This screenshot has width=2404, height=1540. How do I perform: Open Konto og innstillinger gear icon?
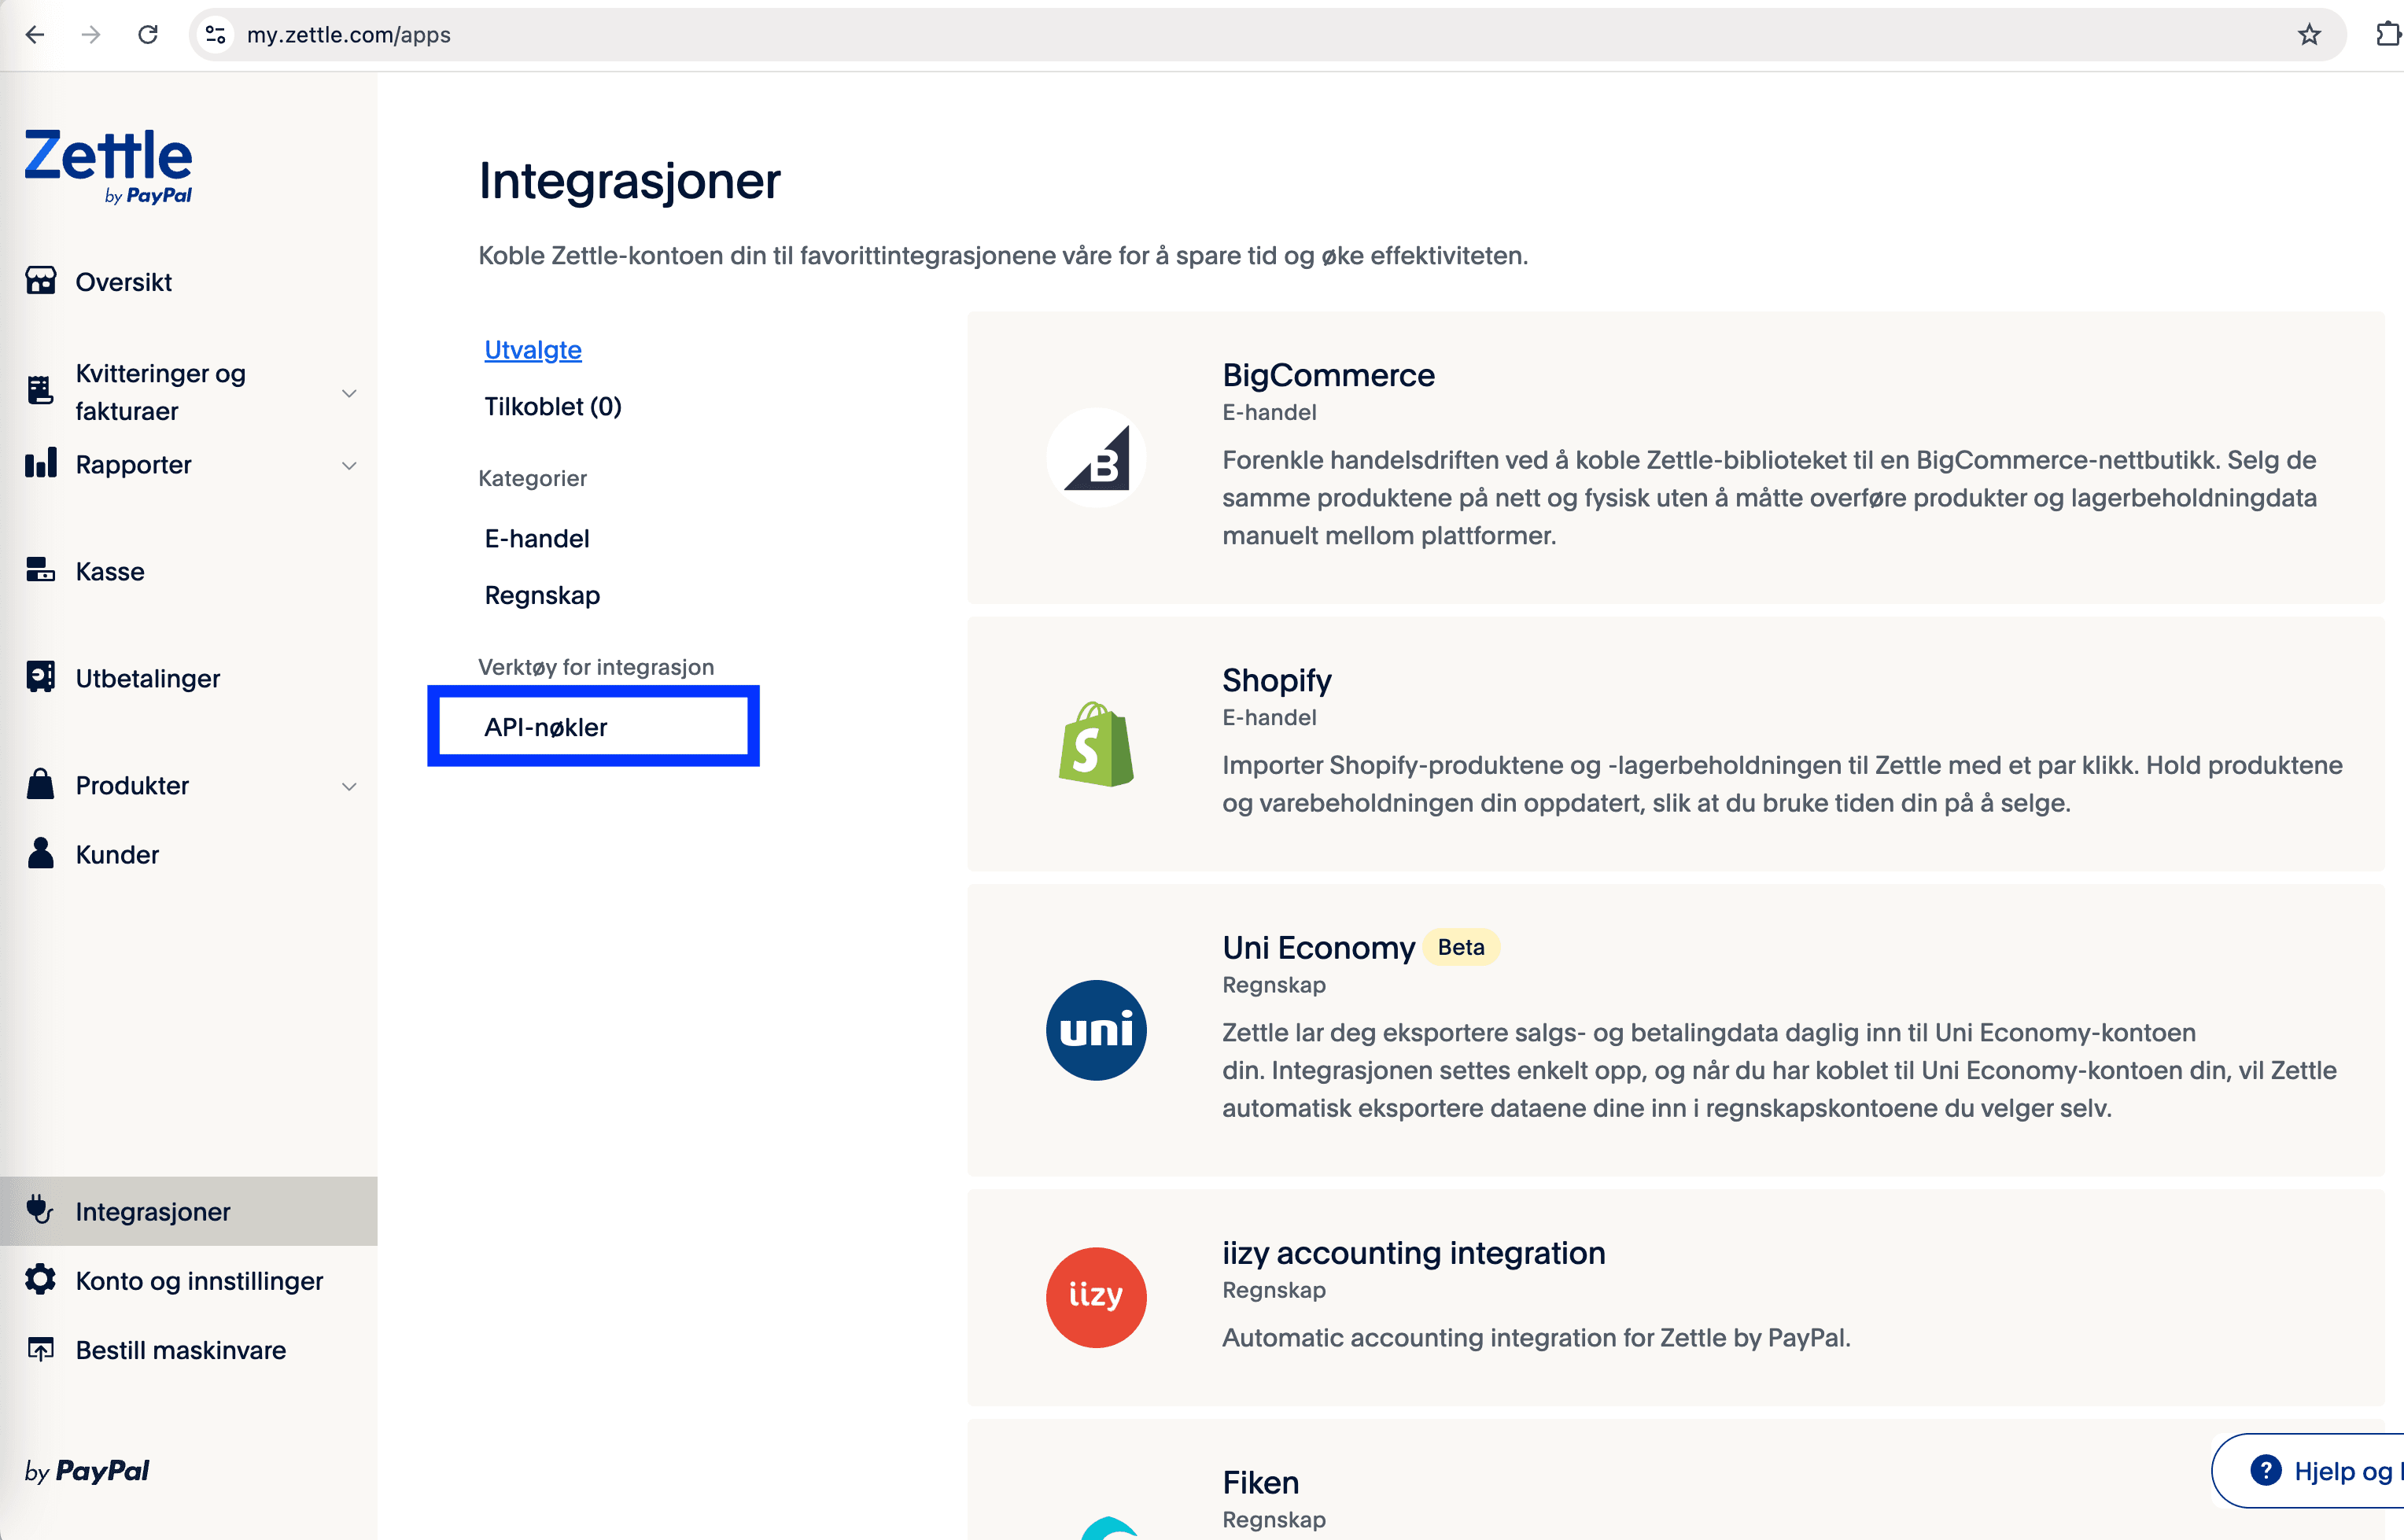(x=41, y=1280)
